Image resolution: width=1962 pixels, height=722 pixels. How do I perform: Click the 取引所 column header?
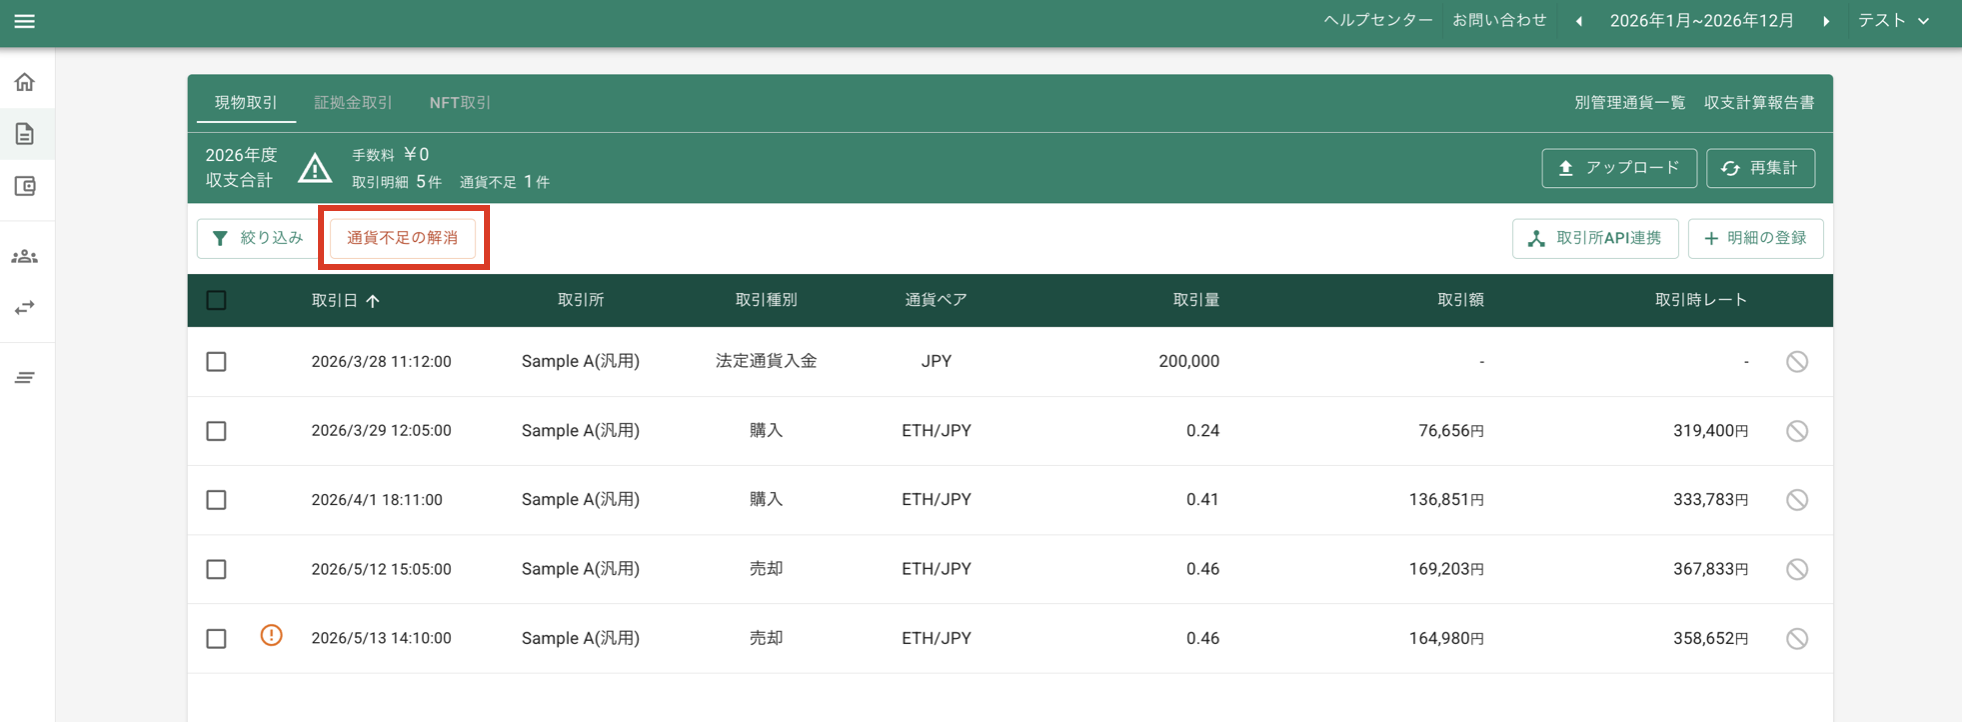[580, 300]
